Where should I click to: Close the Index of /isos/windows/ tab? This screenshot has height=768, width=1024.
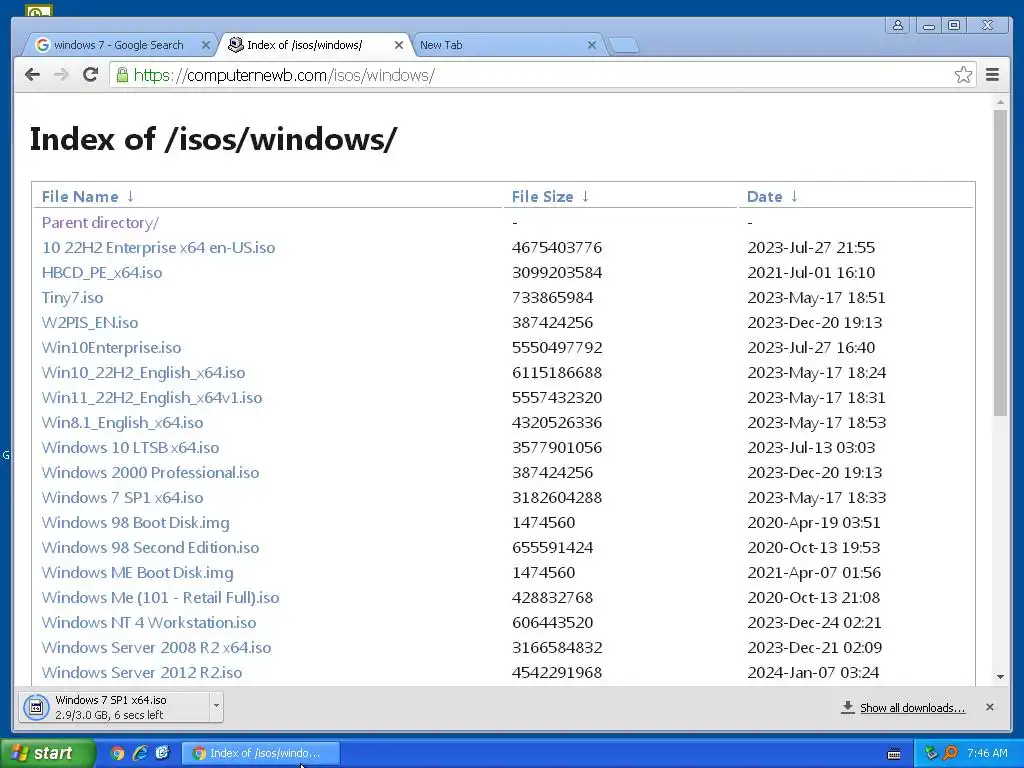(398, 45)
